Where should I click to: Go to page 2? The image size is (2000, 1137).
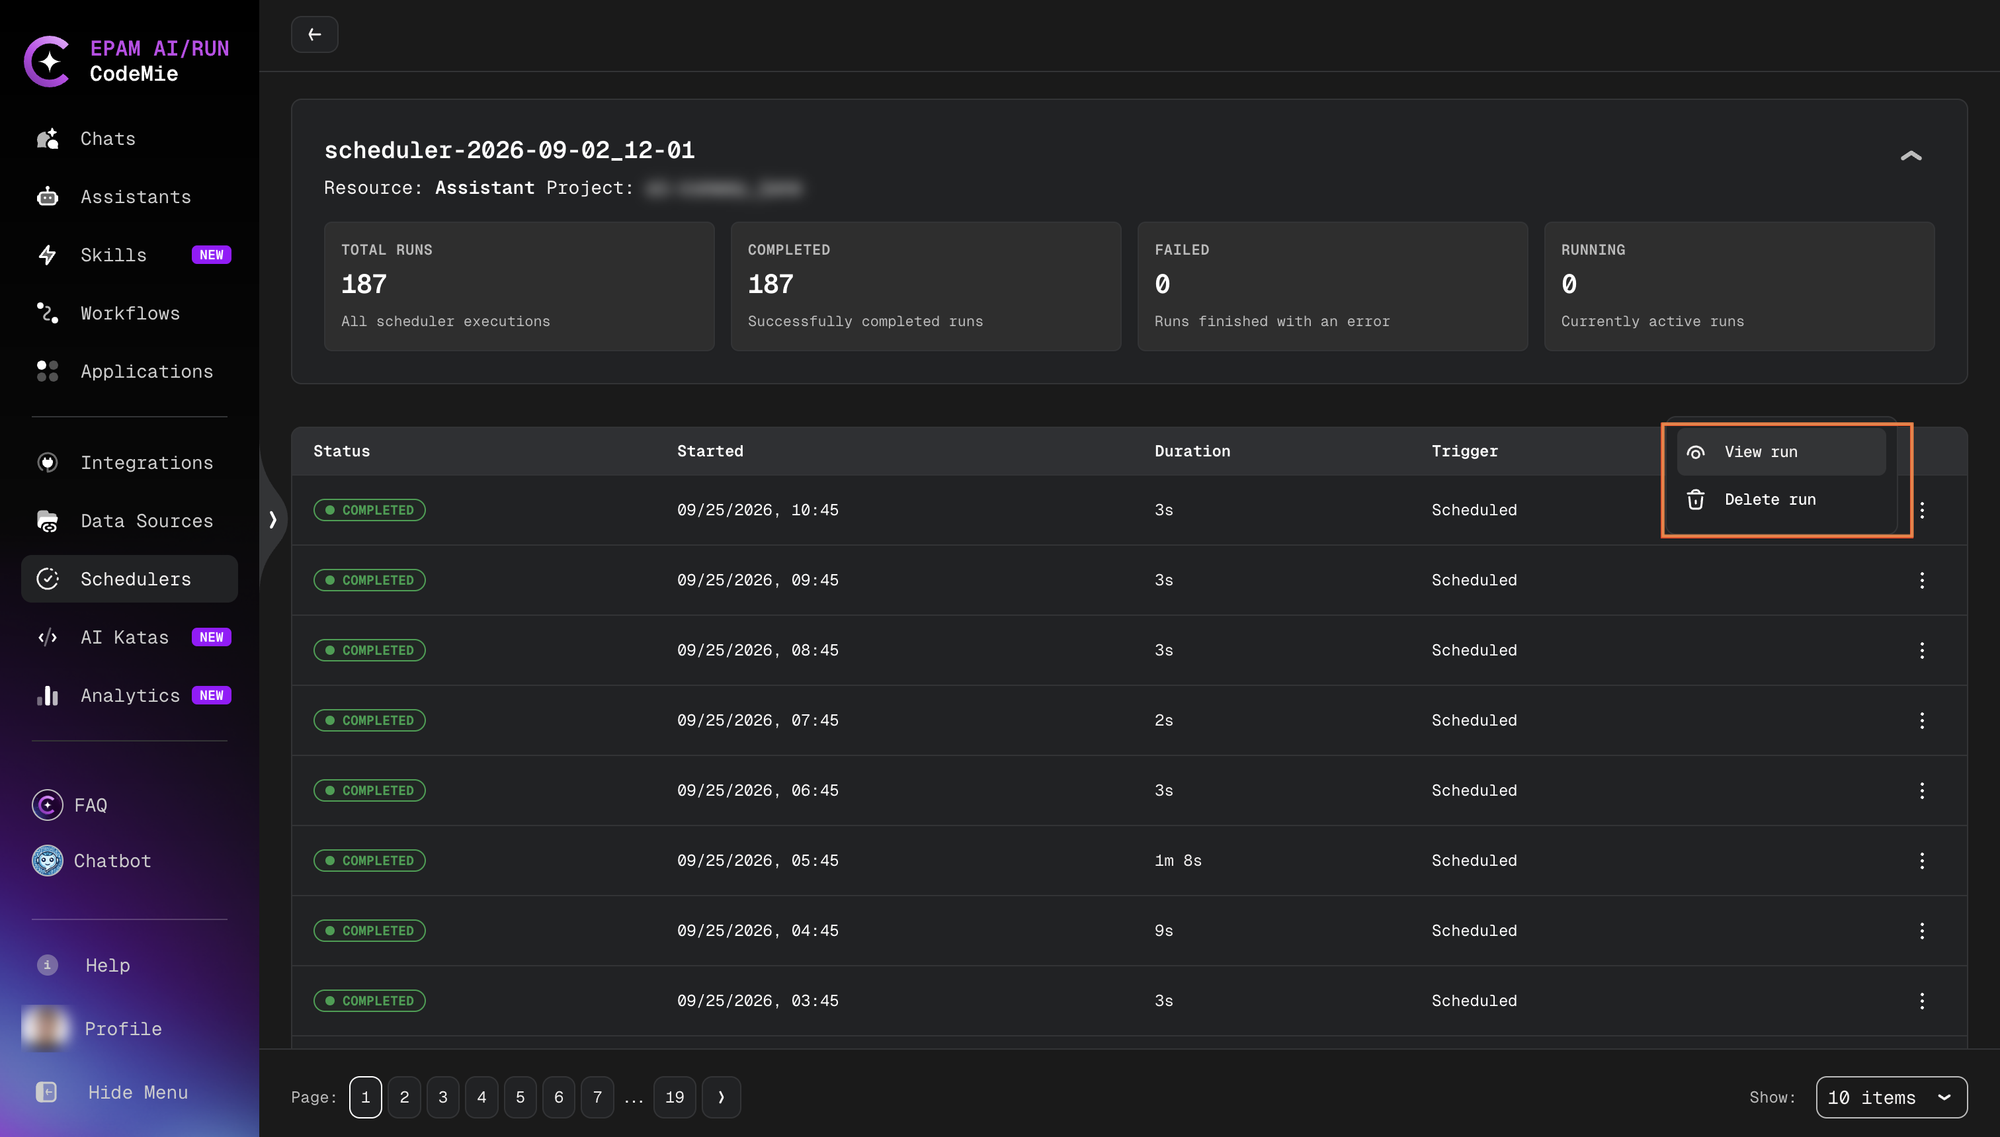(404, 1097)
